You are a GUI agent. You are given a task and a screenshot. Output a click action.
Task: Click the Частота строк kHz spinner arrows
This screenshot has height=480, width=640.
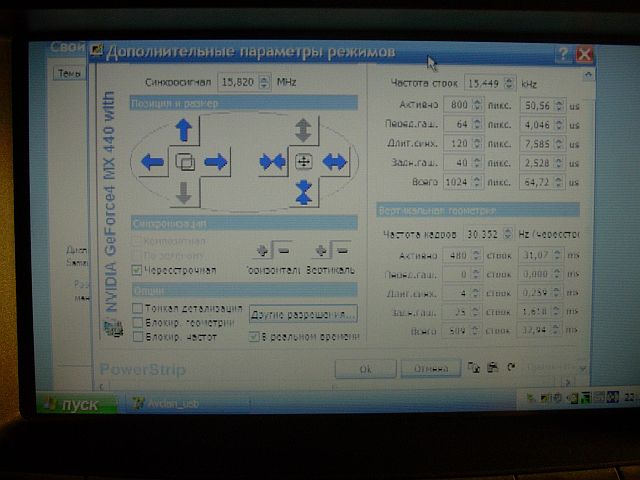tap(510, 83)
